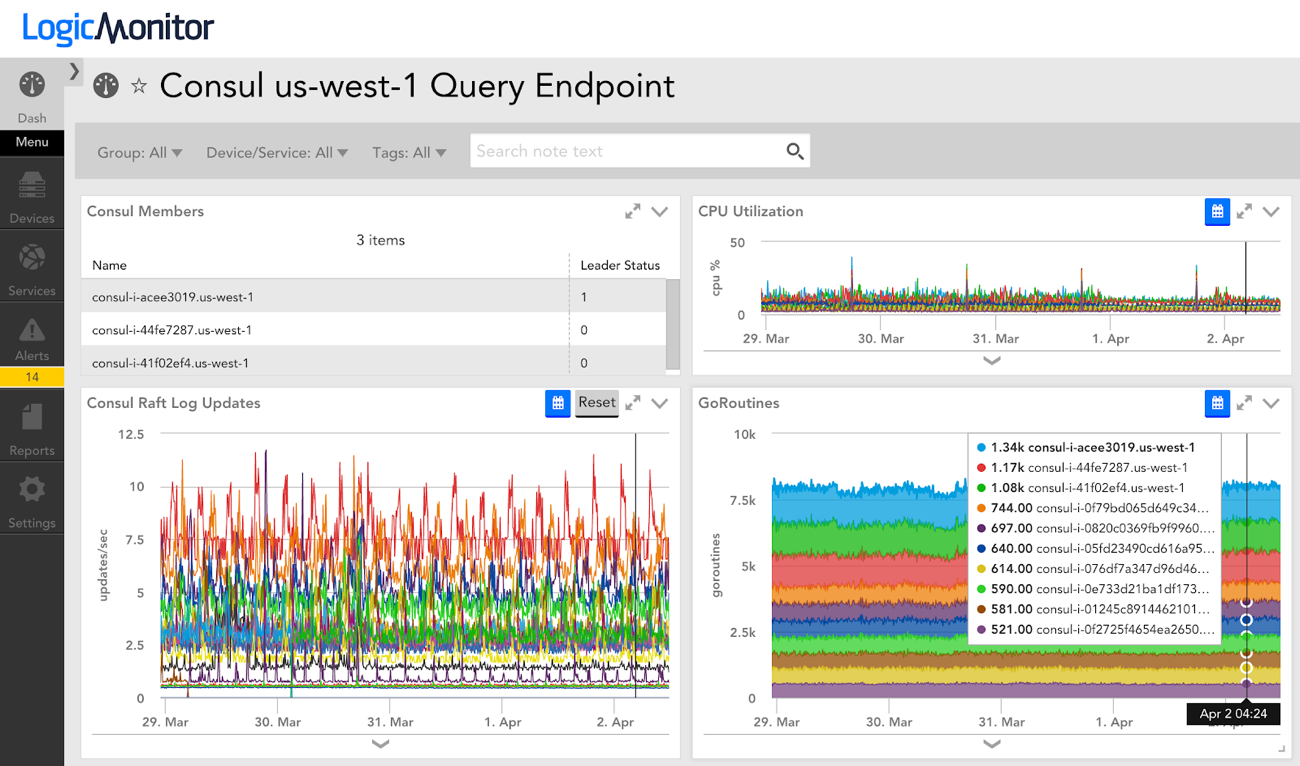Select row consul-i-acee3019.us-west-1
This screenshot has width=1300, height=766.
point(374,297)
